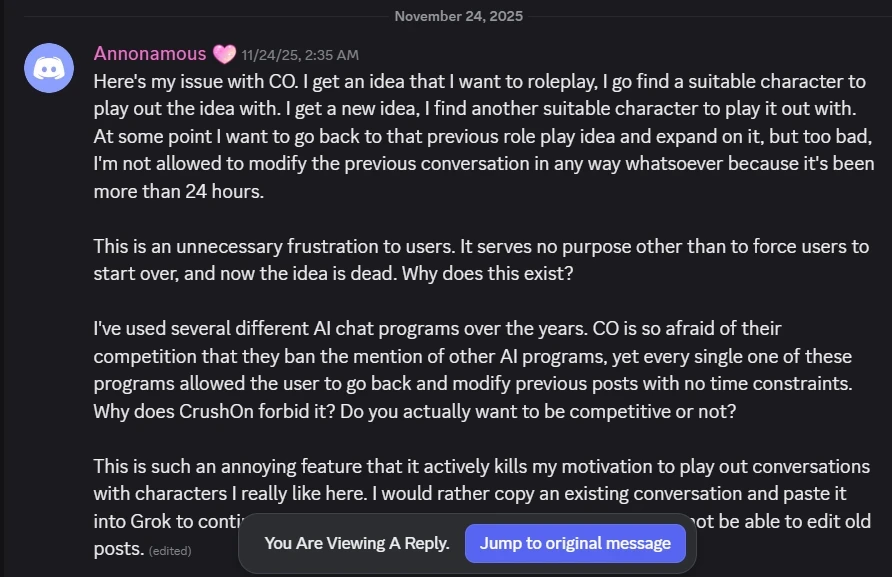Click the (edited) tag after the message

point(170,550)
